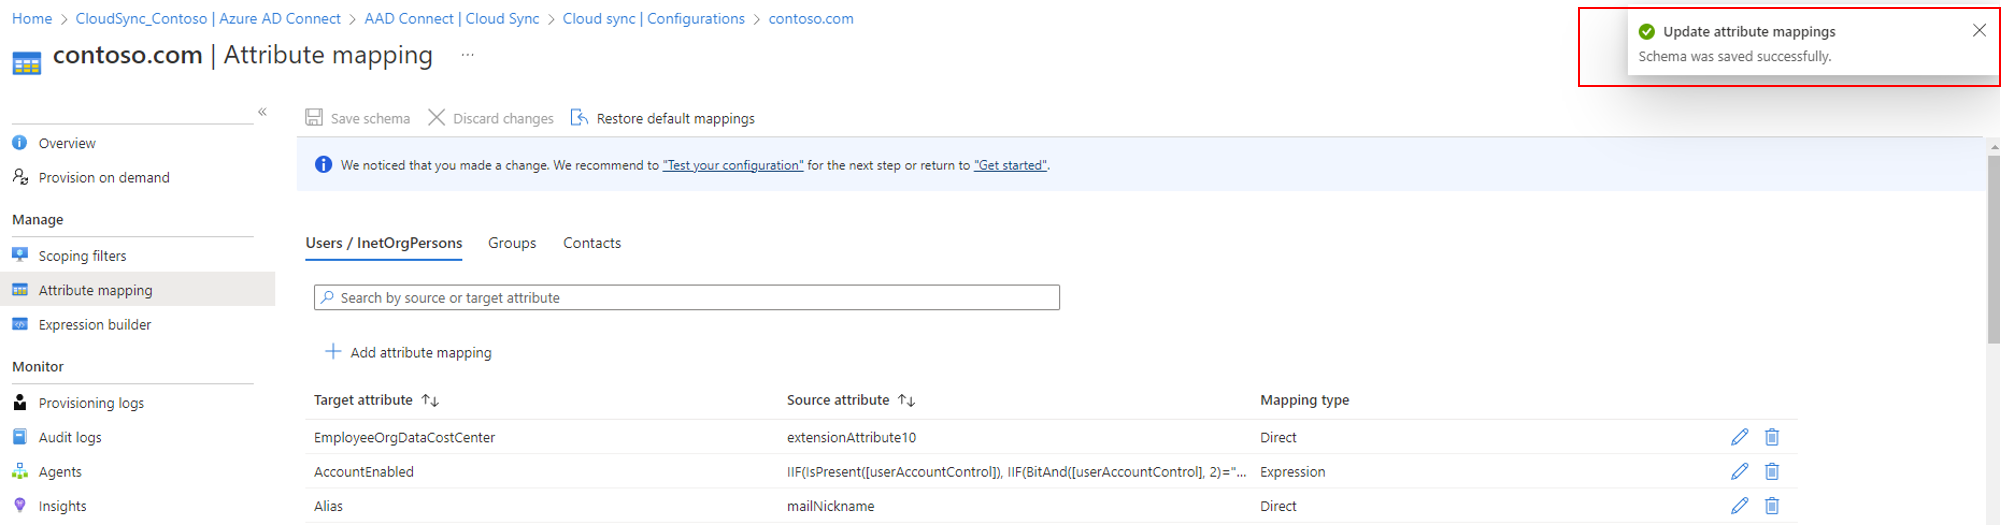Click the contoso.com breadcrumb link
Screen dimensions: 2001x525
tap(811, 19)
